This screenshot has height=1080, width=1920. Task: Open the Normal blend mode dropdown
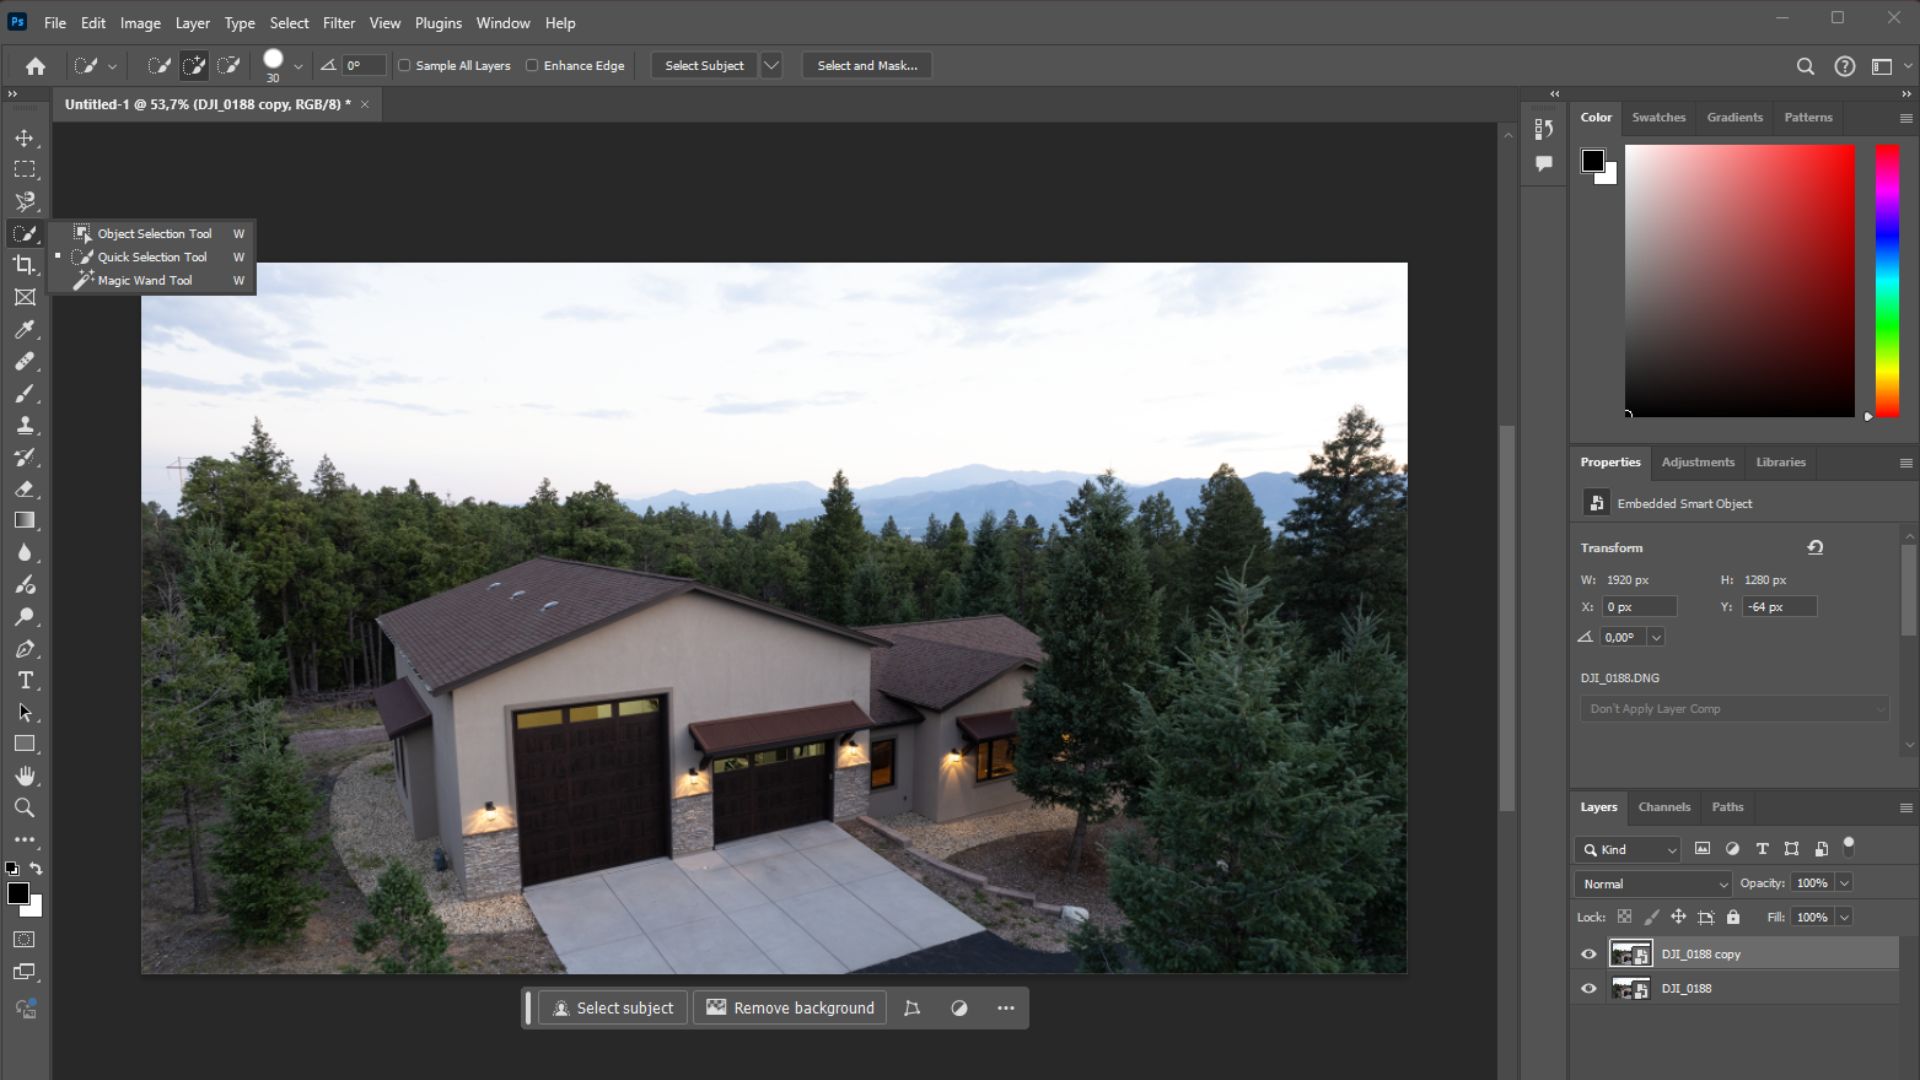[x=1653, y=884]
